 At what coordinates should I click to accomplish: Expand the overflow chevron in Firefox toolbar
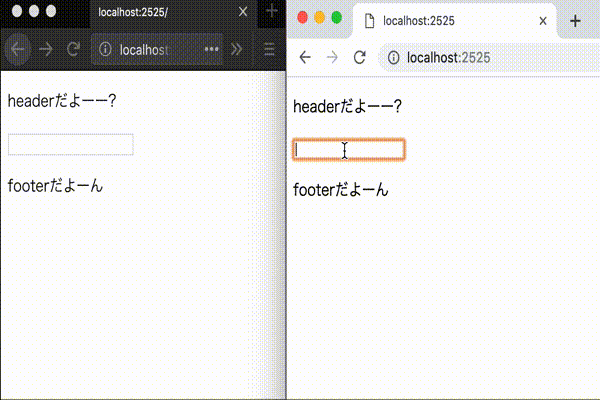click(236, 49)
